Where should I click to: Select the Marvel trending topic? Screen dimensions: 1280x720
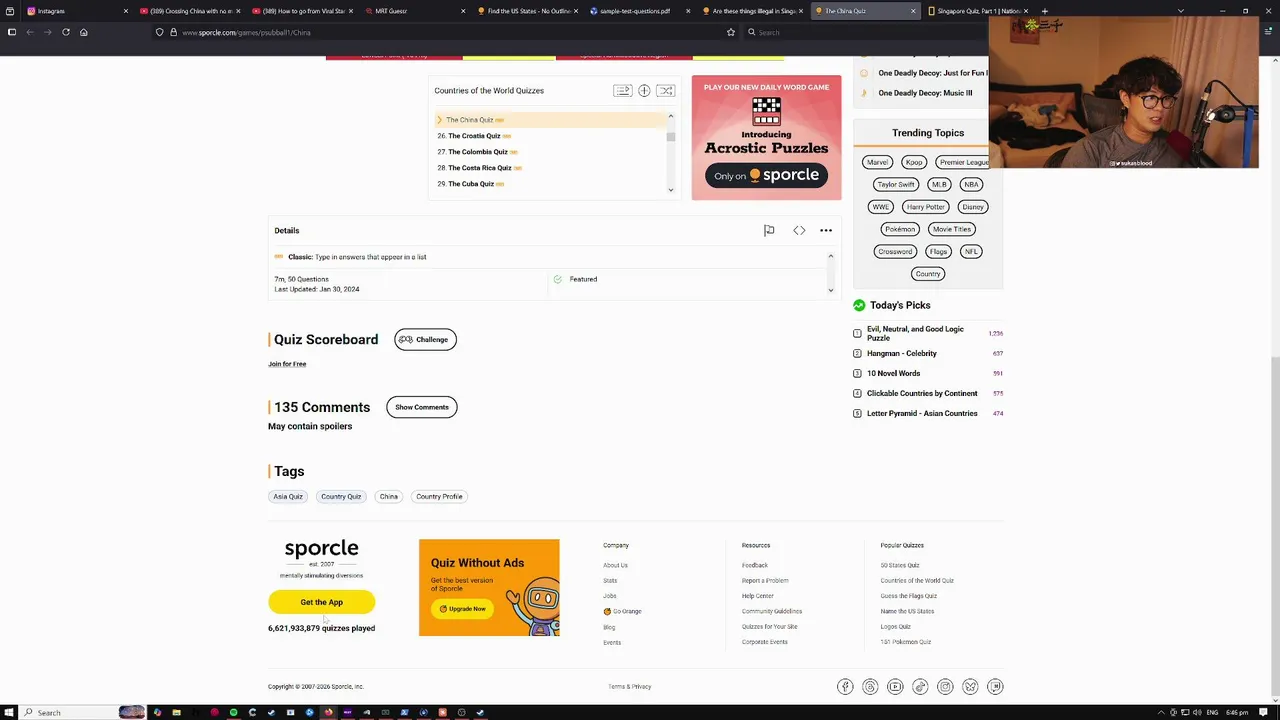(x=877, y=162)
